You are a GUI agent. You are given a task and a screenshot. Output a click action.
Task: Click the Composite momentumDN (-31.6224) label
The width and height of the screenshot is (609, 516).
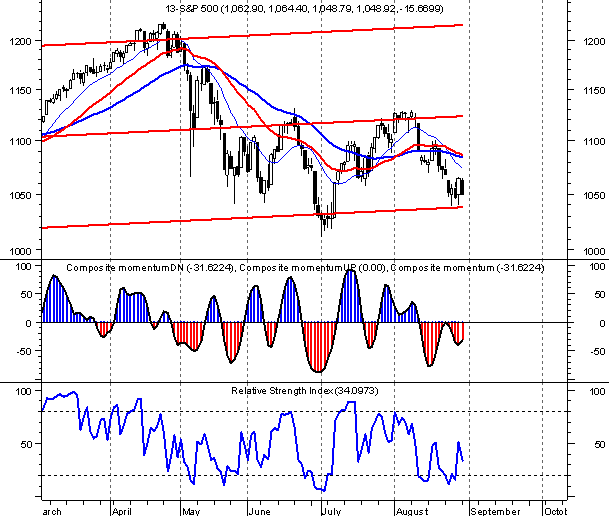tap(151, 268)
